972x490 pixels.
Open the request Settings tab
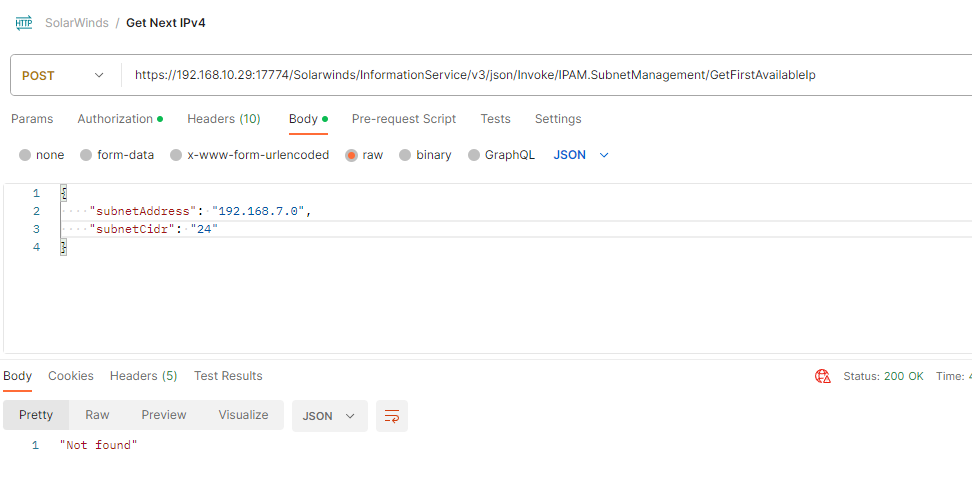558,119
